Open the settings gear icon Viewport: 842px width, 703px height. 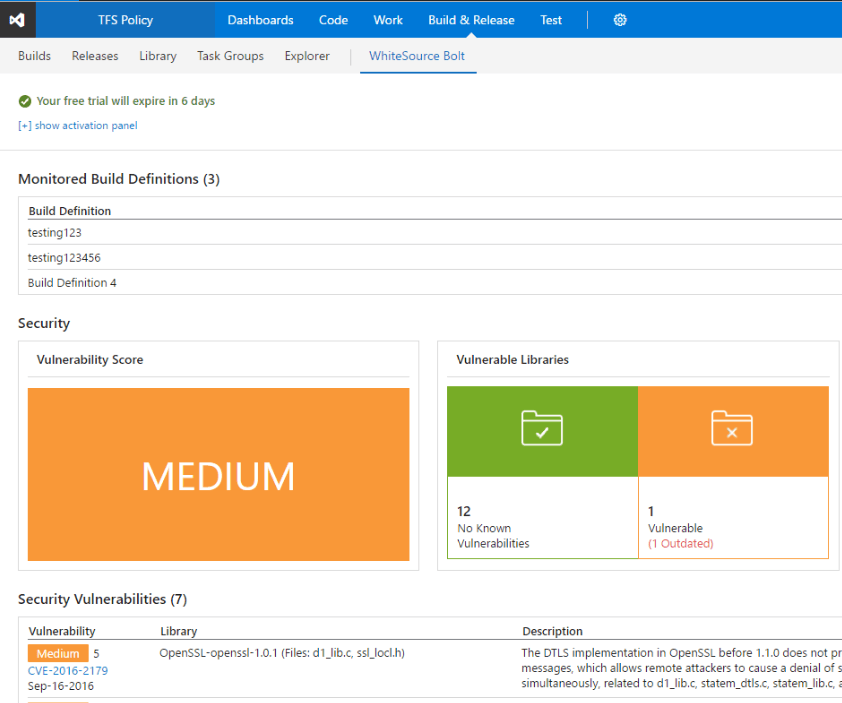(x=620, y=20)
